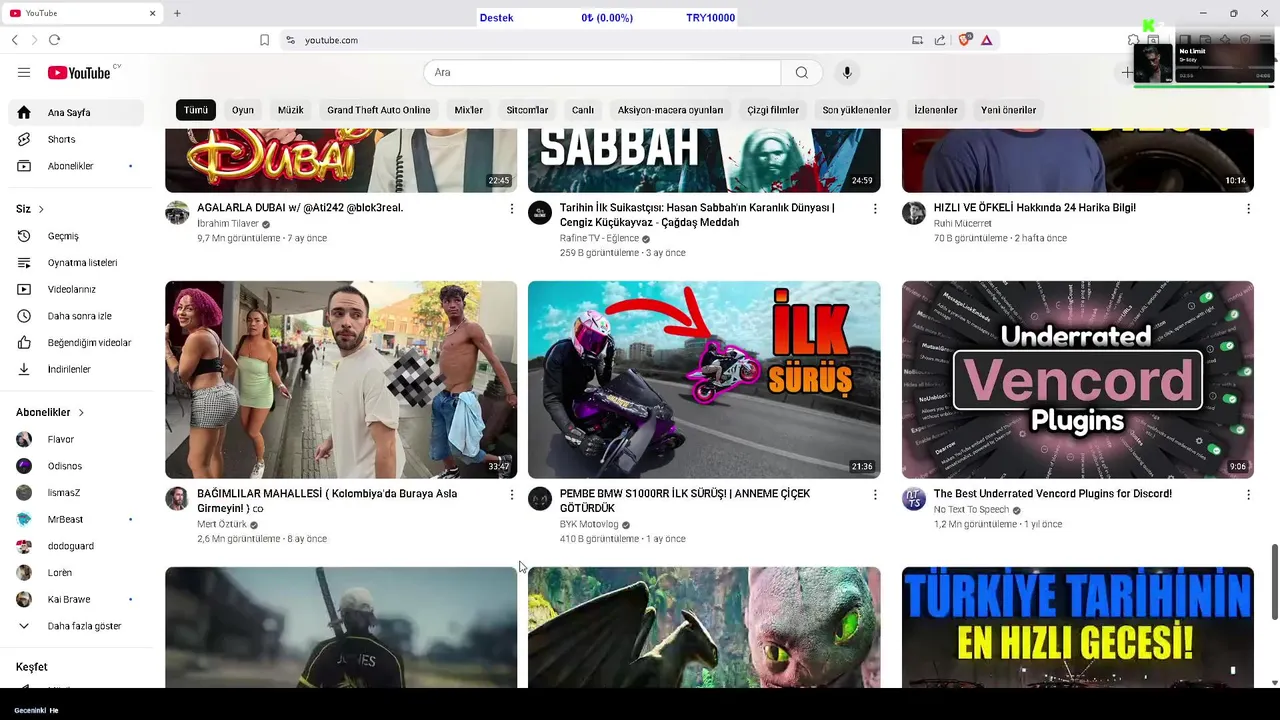The height and width of the screenshot is (720, 1280).
Task: Play BAĞIMLILAR MAHALLESİ video thumbnail
Action: click(x=341, y=380)
